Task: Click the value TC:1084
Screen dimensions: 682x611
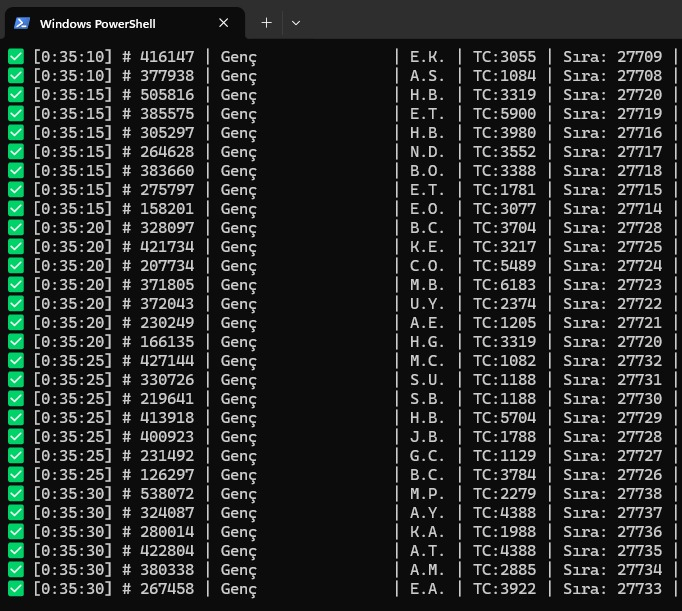Action: pyautogui.click(x=505, y=76)
